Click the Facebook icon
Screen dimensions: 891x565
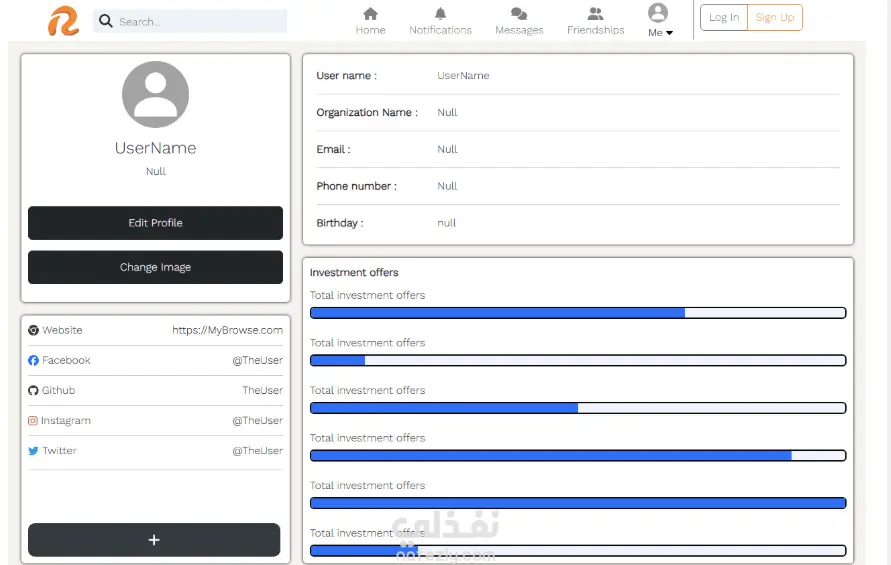click(34, 360)
